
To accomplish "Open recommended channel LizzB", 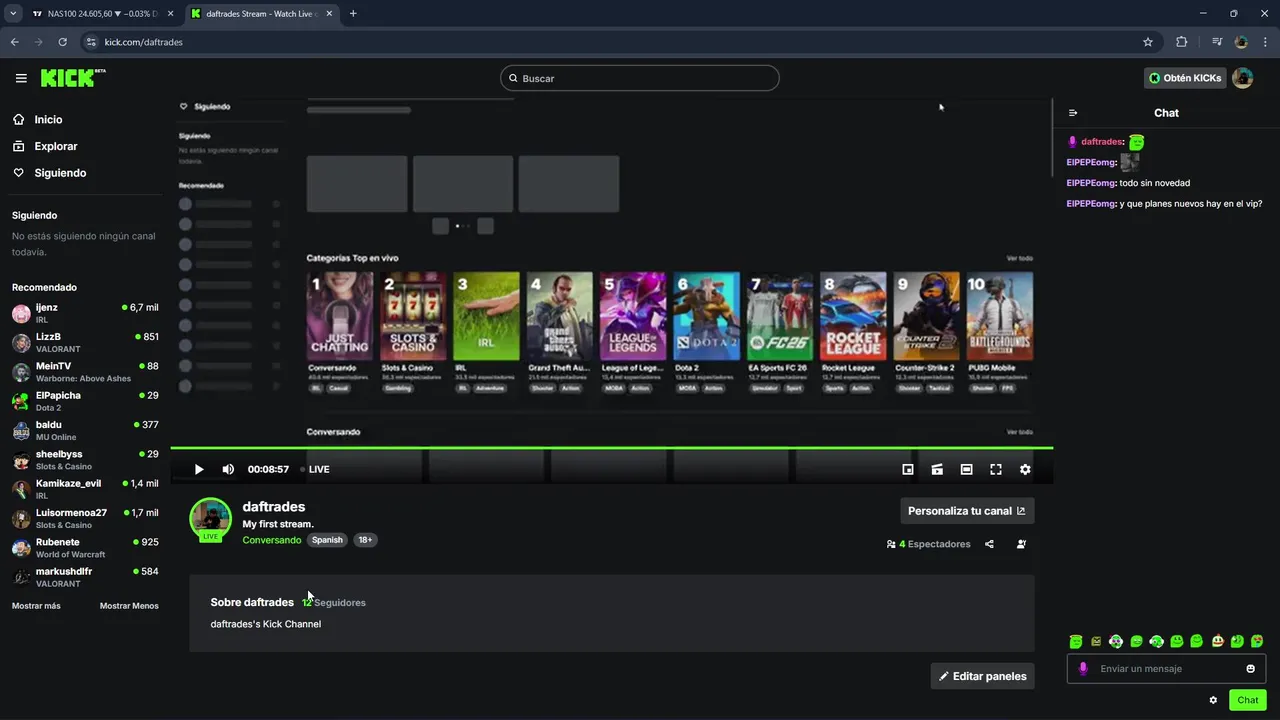I will pos(85,342).
